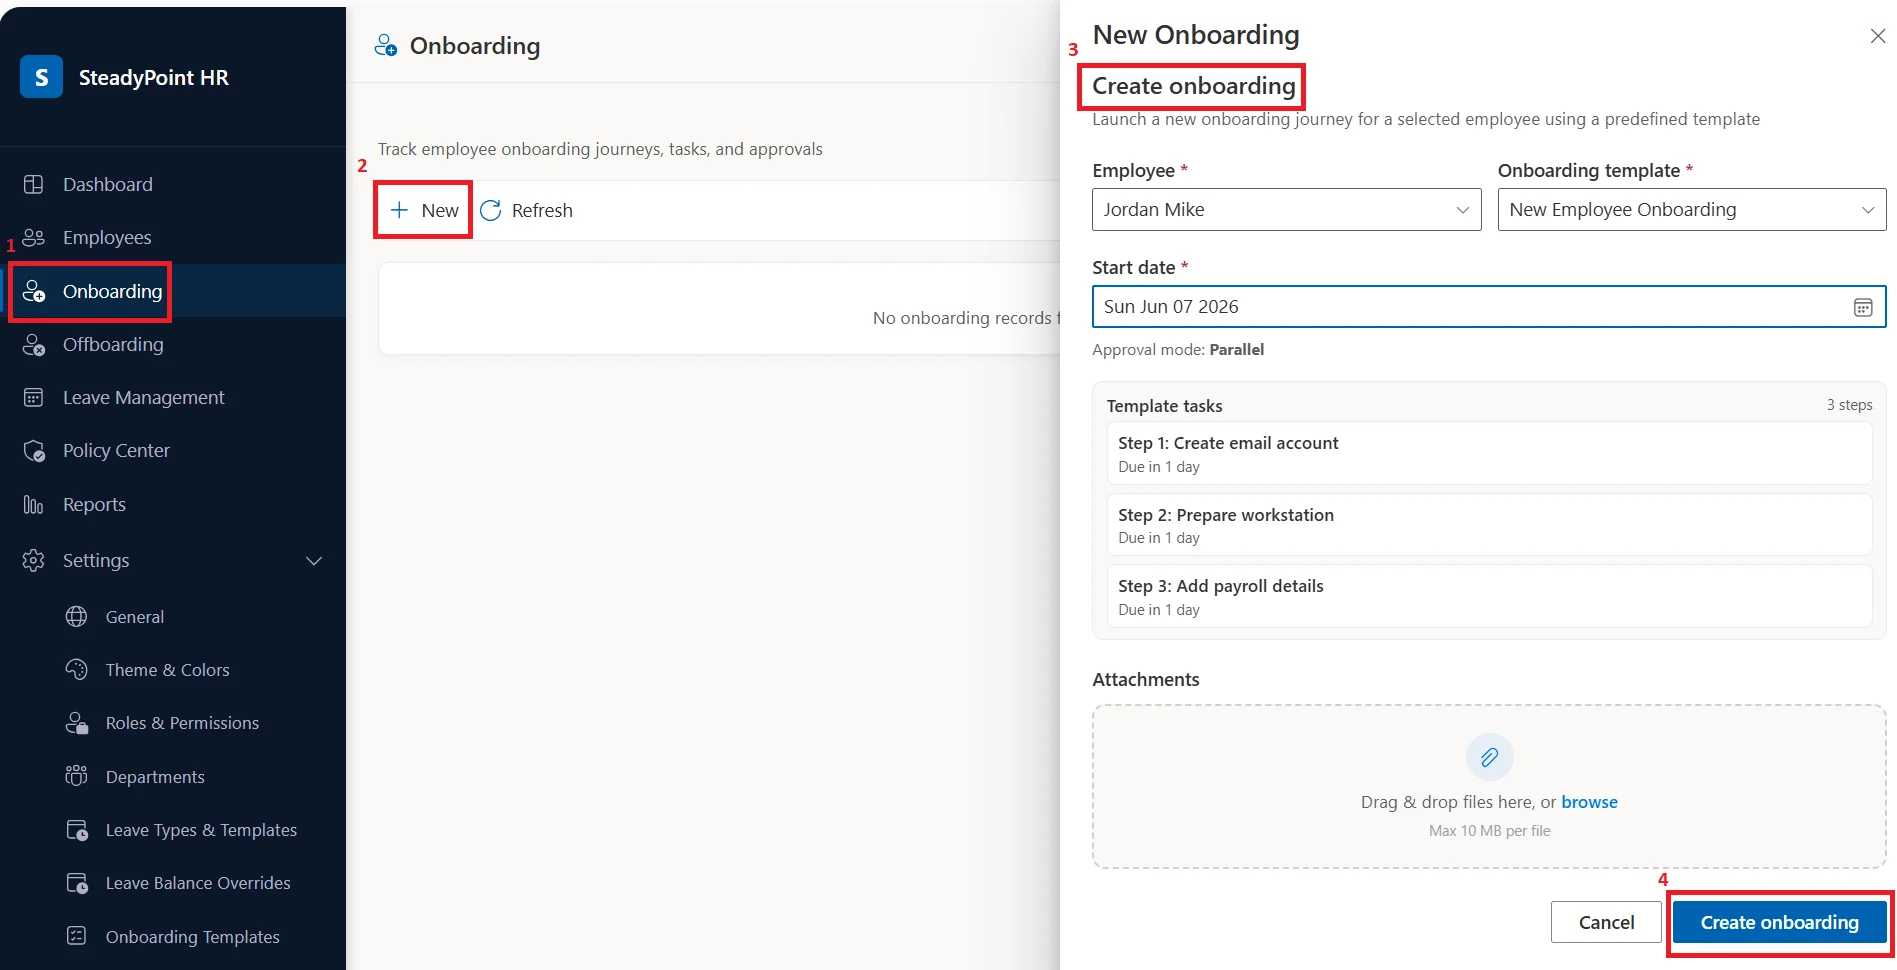Open the Onboarding template dropdown

coord(1692,209)
